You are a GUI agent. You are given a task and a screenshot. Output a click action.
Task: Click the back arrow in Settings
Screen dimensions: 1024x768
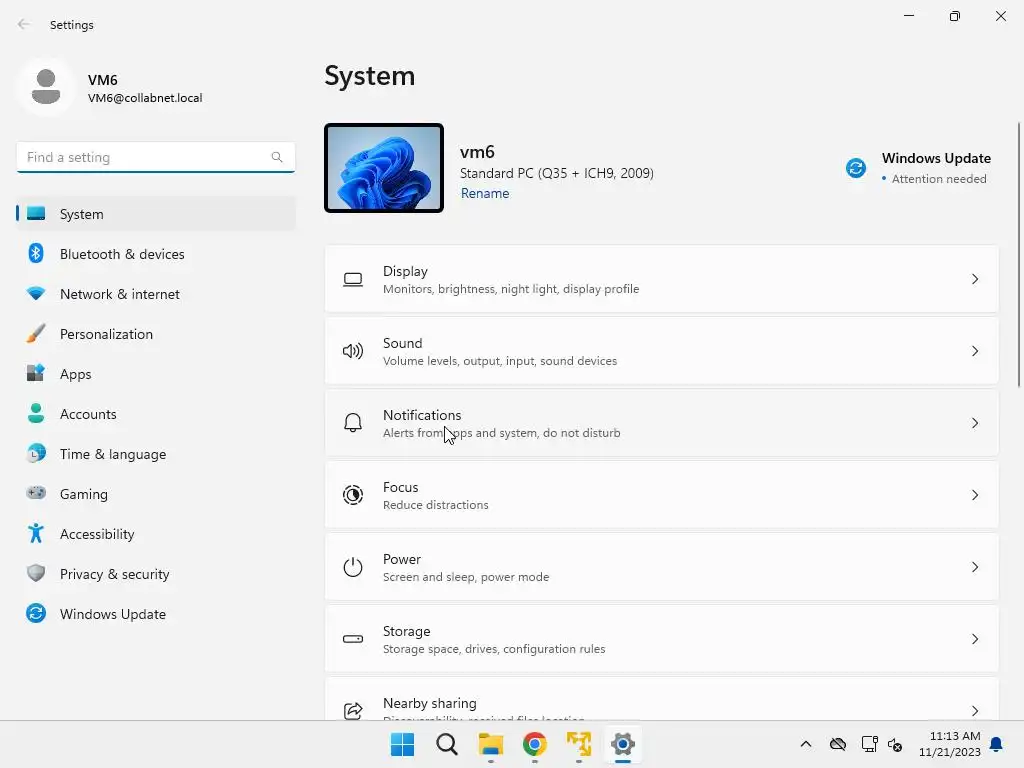click(x=24, y=24)
